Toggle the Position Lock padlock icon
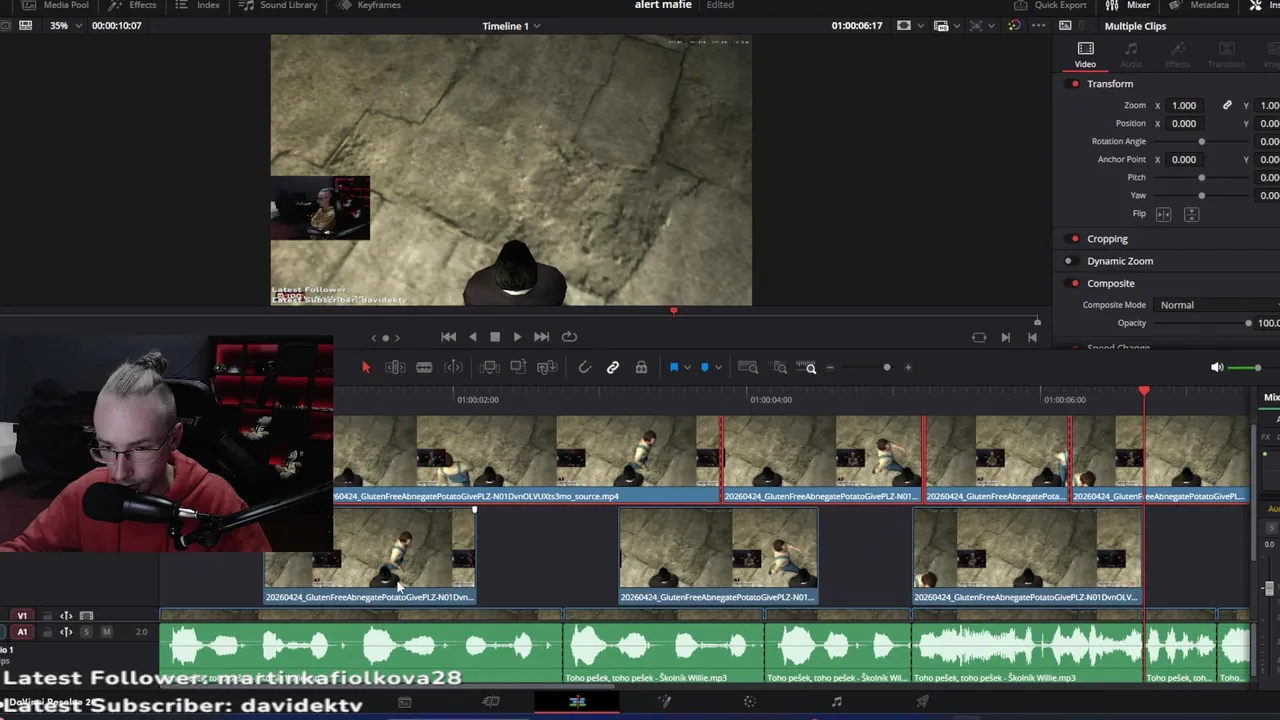The height and width of the screenshot is (720, 1280). 641,368
